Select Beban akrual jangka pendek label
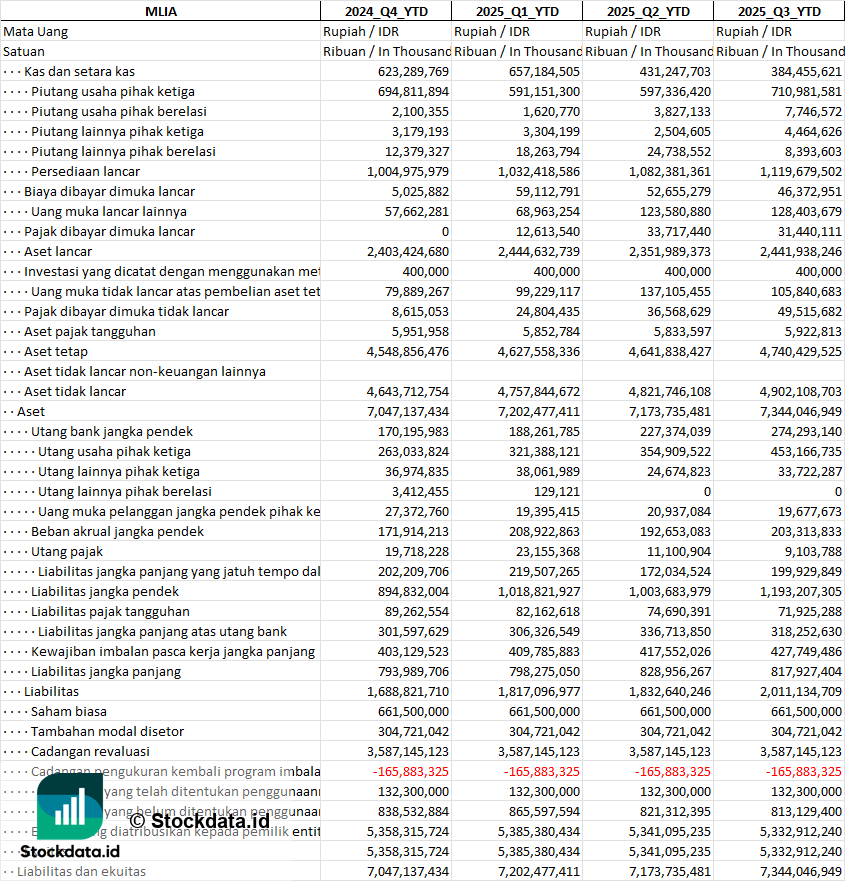Viewport: 845px width, 881px height. (x=117, y=532)
